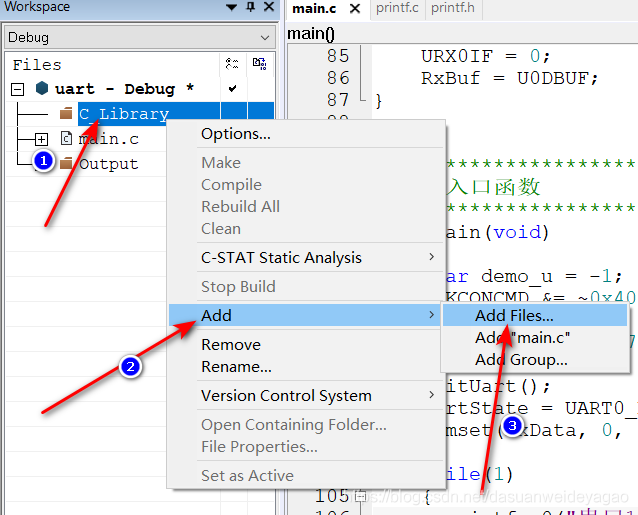Choose Options... from the context menu
Image resolution: width=638 pixels, height=515 pixels.
coord(236,133)
